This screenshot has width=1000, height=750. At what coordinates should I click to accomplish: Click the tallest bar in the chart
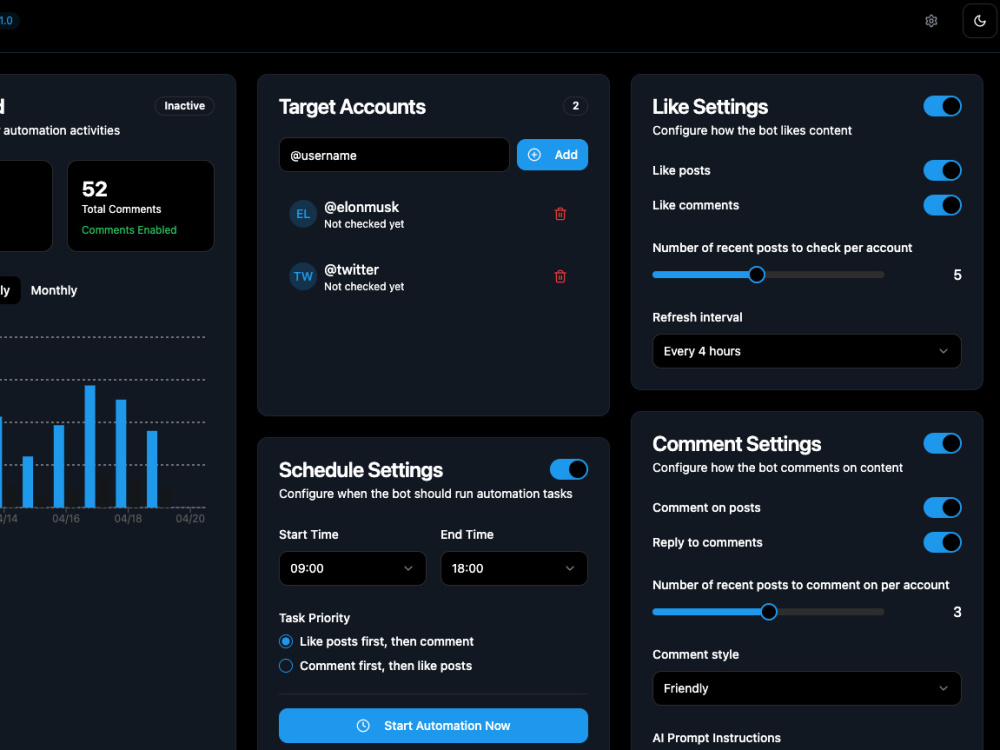(x=90, y=446)
